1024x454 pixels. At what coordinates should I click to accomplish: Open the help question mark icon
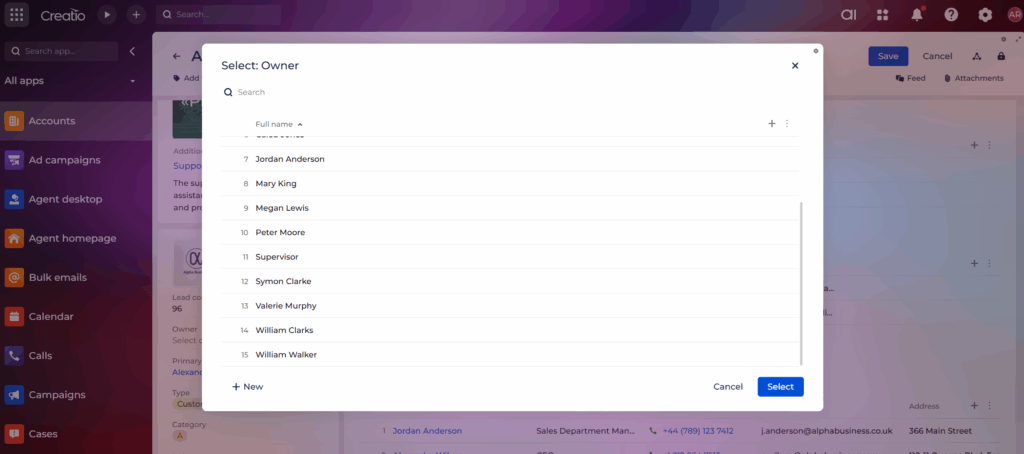tap(950, 15)
